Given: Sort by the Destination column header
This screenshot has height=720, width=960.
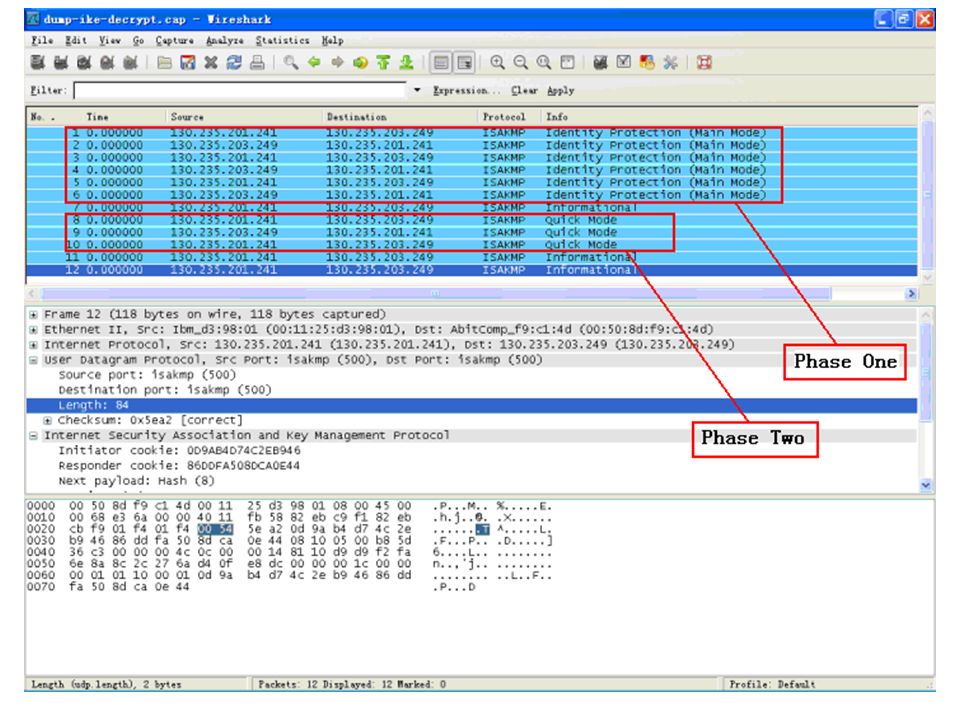Looking at the screenshot, I should pos(400,117).
